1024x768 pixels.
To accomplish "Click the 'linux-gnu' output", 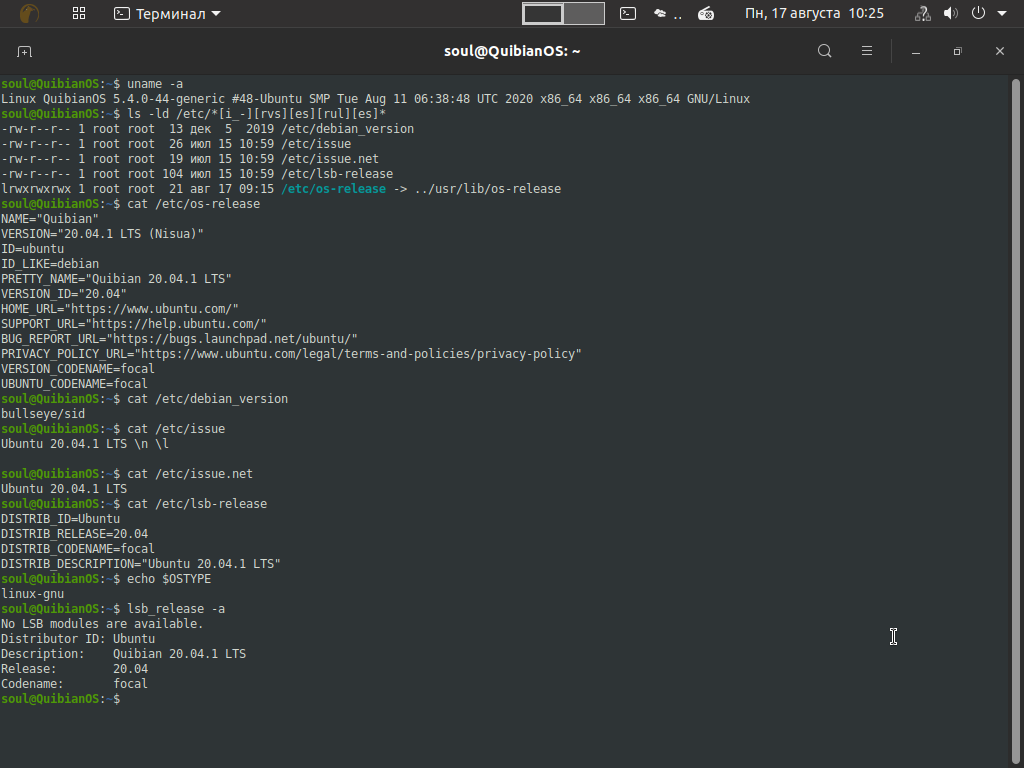I will (33, 594).
